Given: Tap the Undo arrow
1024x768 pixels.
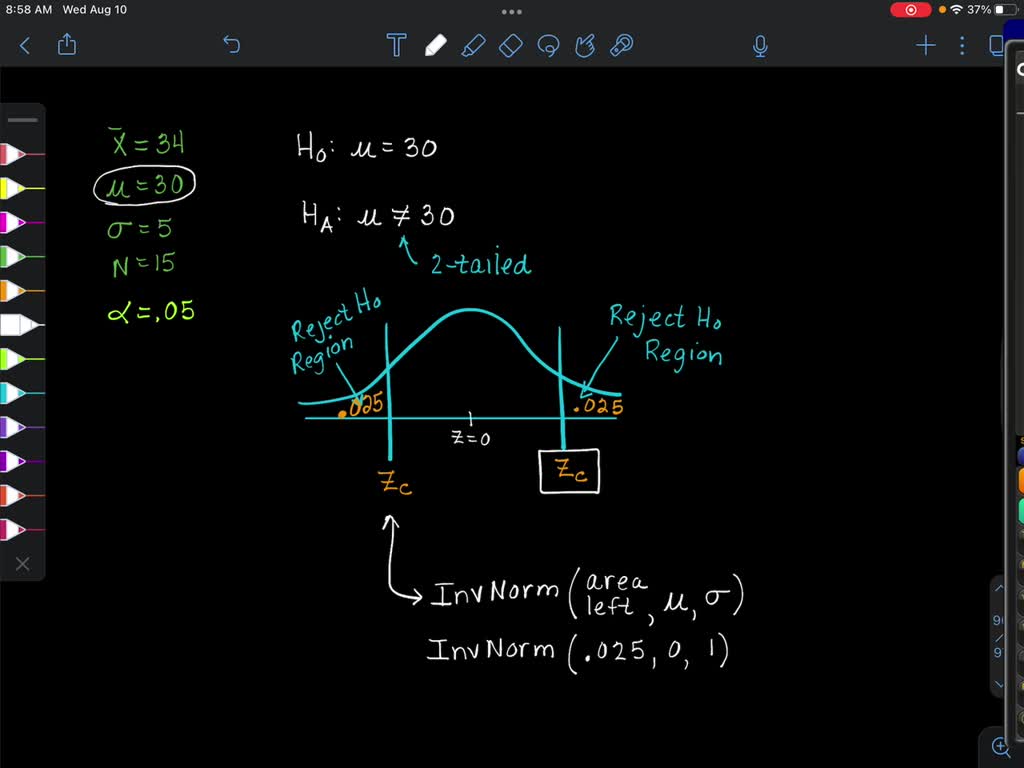Looking at the screenshot, I should 231,45.
